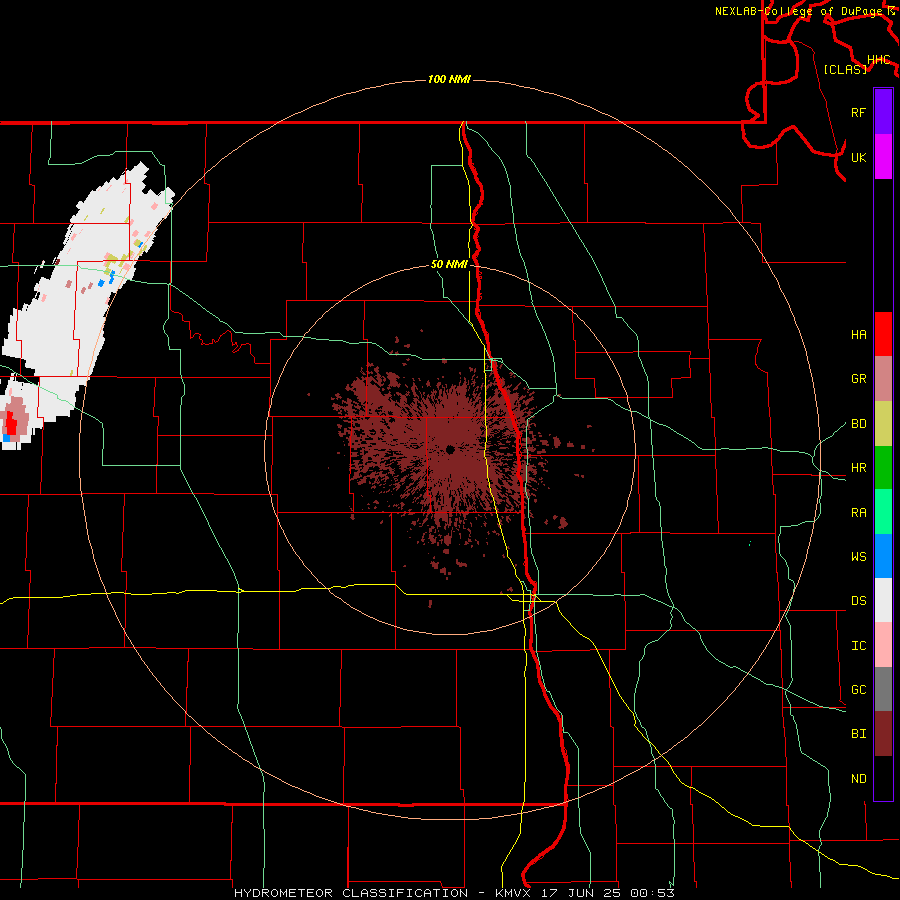This screenshot has width=900, height=900.
Task: Click the HA red legend swatch
Action: point(883,334)
